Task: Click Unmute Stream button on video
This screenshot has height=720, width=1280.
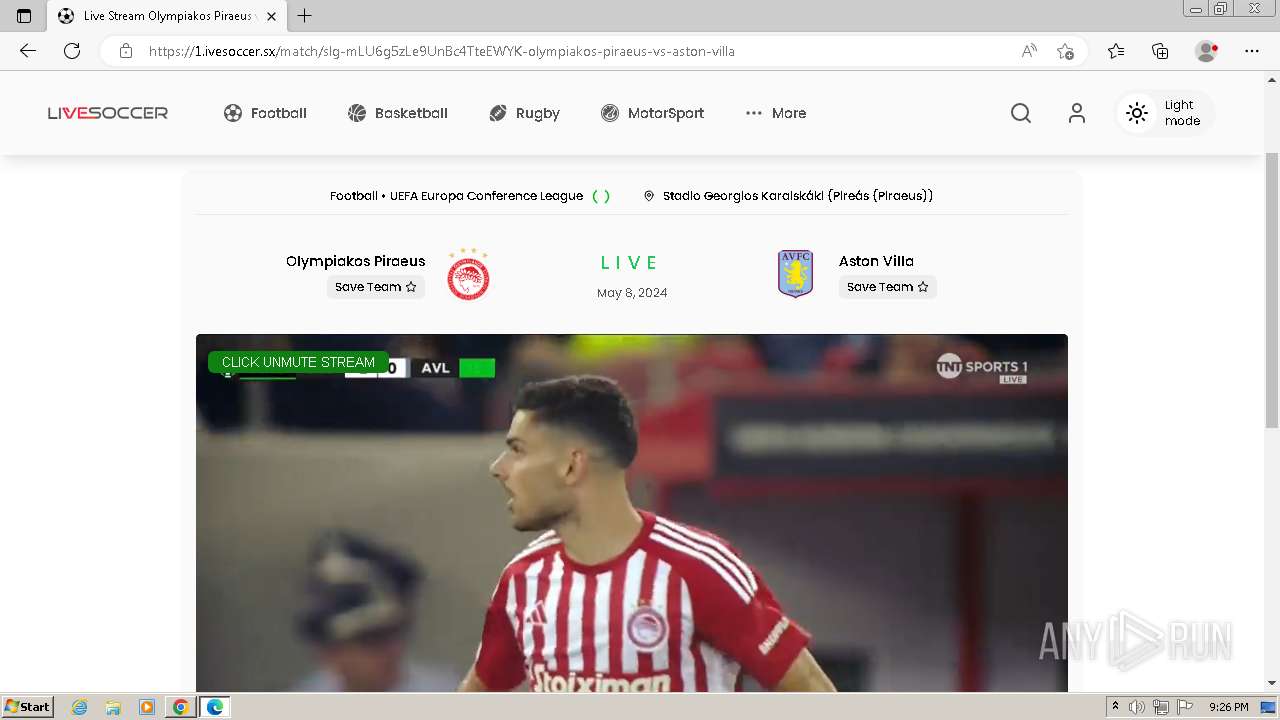Action: [x=298, y=362]
